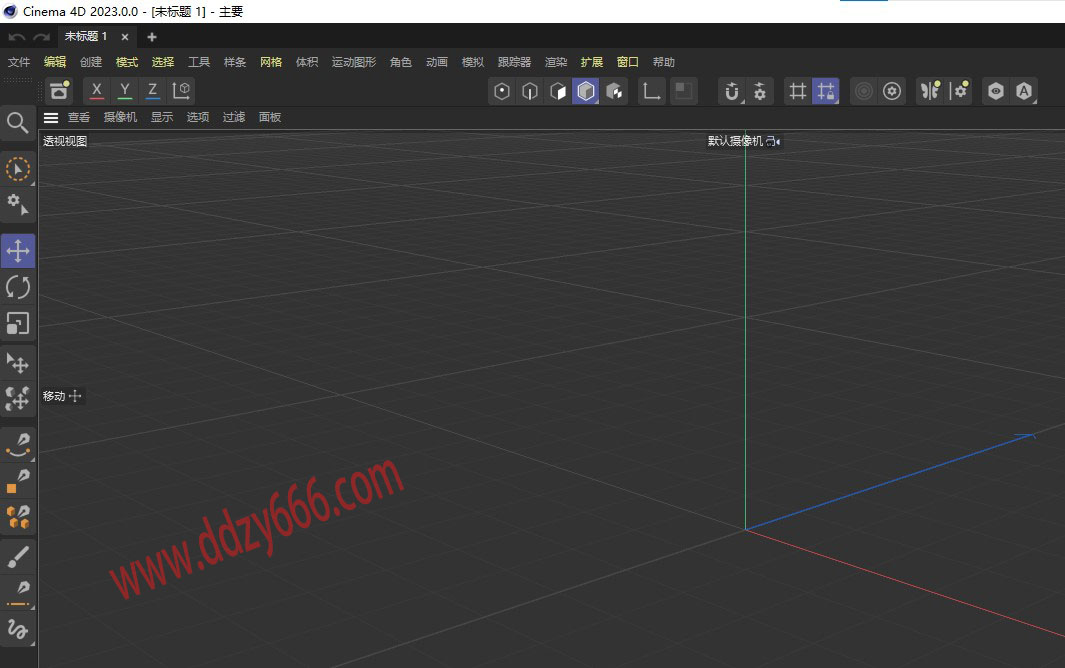
Task: Select the spline arc pen tool
Action: tap(18, 445)
